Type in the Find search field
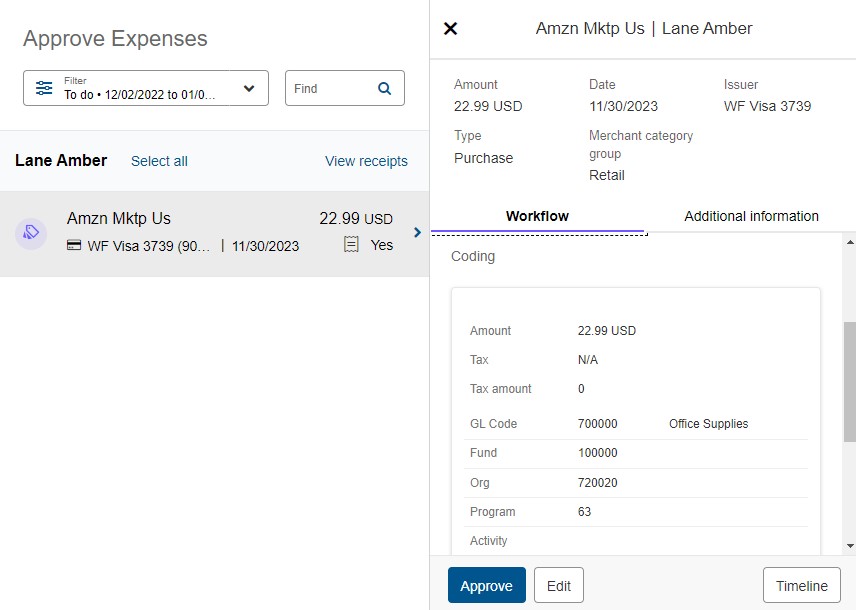856x610 pixels. (330, 88)
